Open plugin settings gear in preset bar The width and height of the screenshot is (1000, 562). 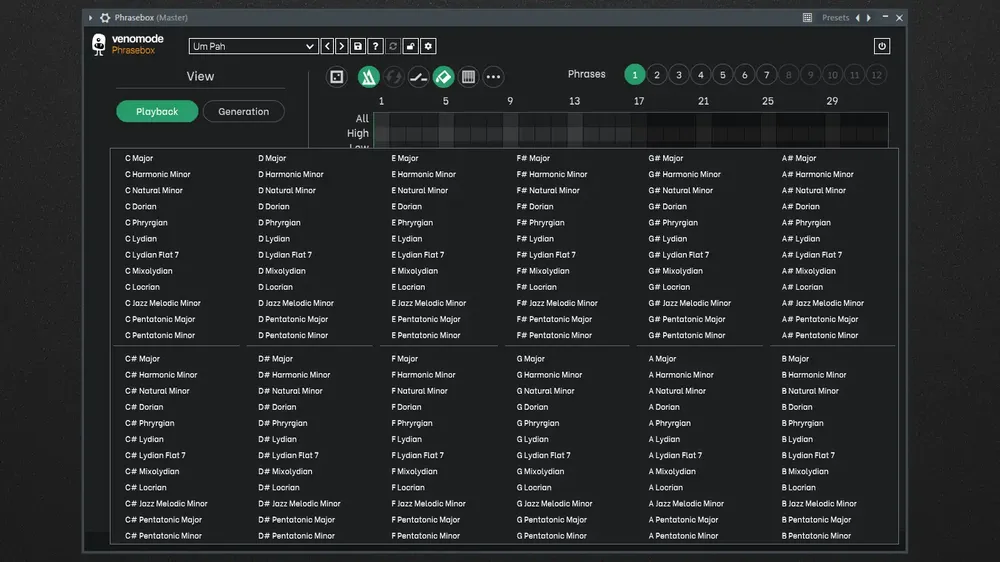pyautogui.click(x=428, y=46)
